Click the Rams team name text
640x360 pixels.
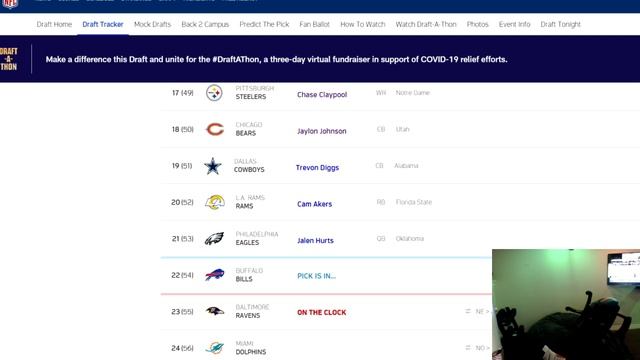244,206
